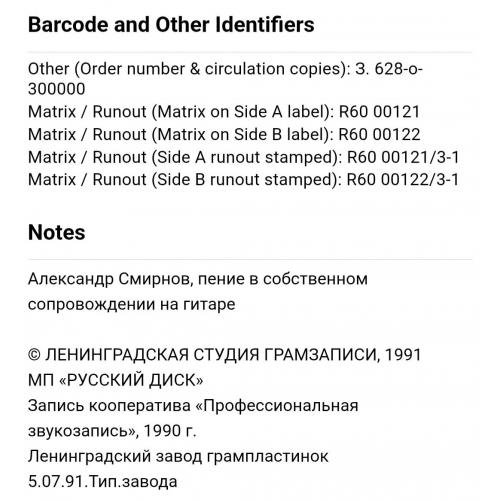
Task: Click the Barcode and Other Identifiers heading
Action: coord(171,25)
